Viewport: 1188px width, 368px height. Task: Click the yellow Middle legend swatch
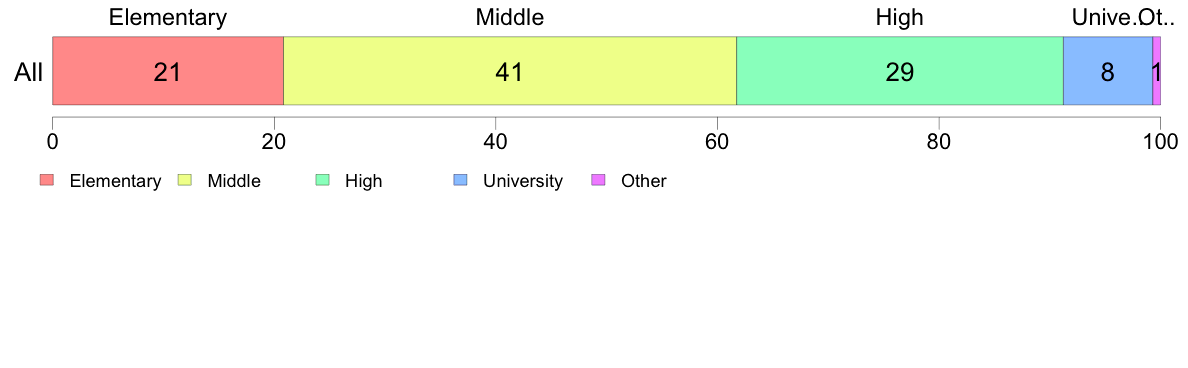[185, 180]
